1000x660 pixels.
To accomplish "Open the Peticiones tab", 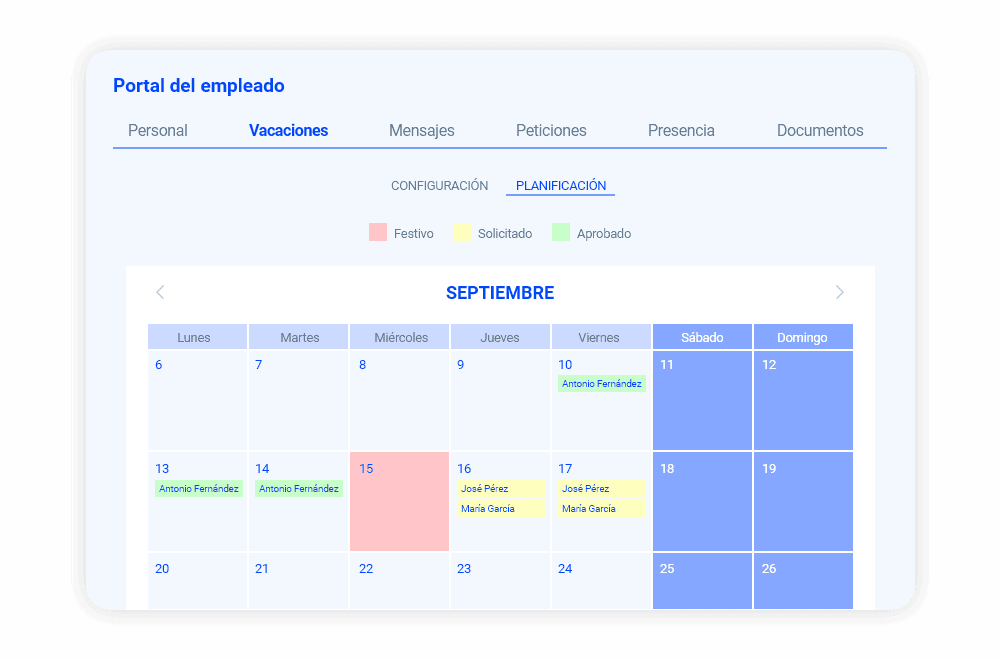I will [x=551, y=130].
